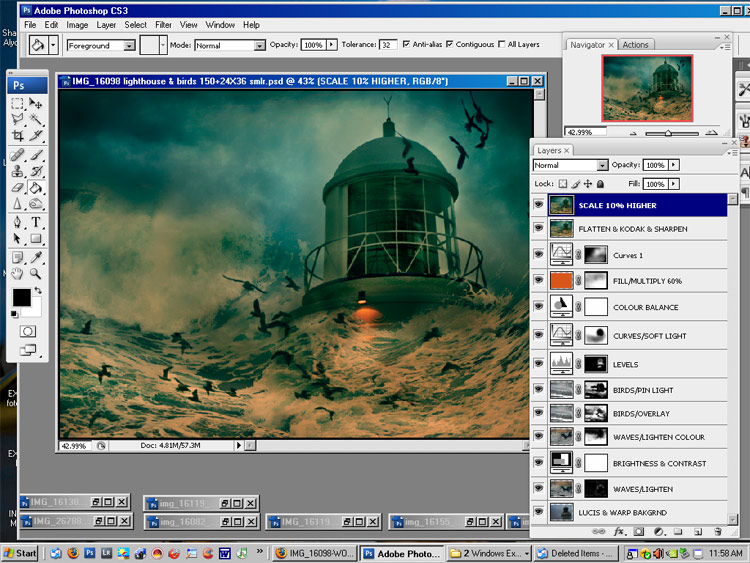The width and height of the screenshot is (750, 563).
Task: Click the Windows Start button
Action: click(x=20, y=553)
